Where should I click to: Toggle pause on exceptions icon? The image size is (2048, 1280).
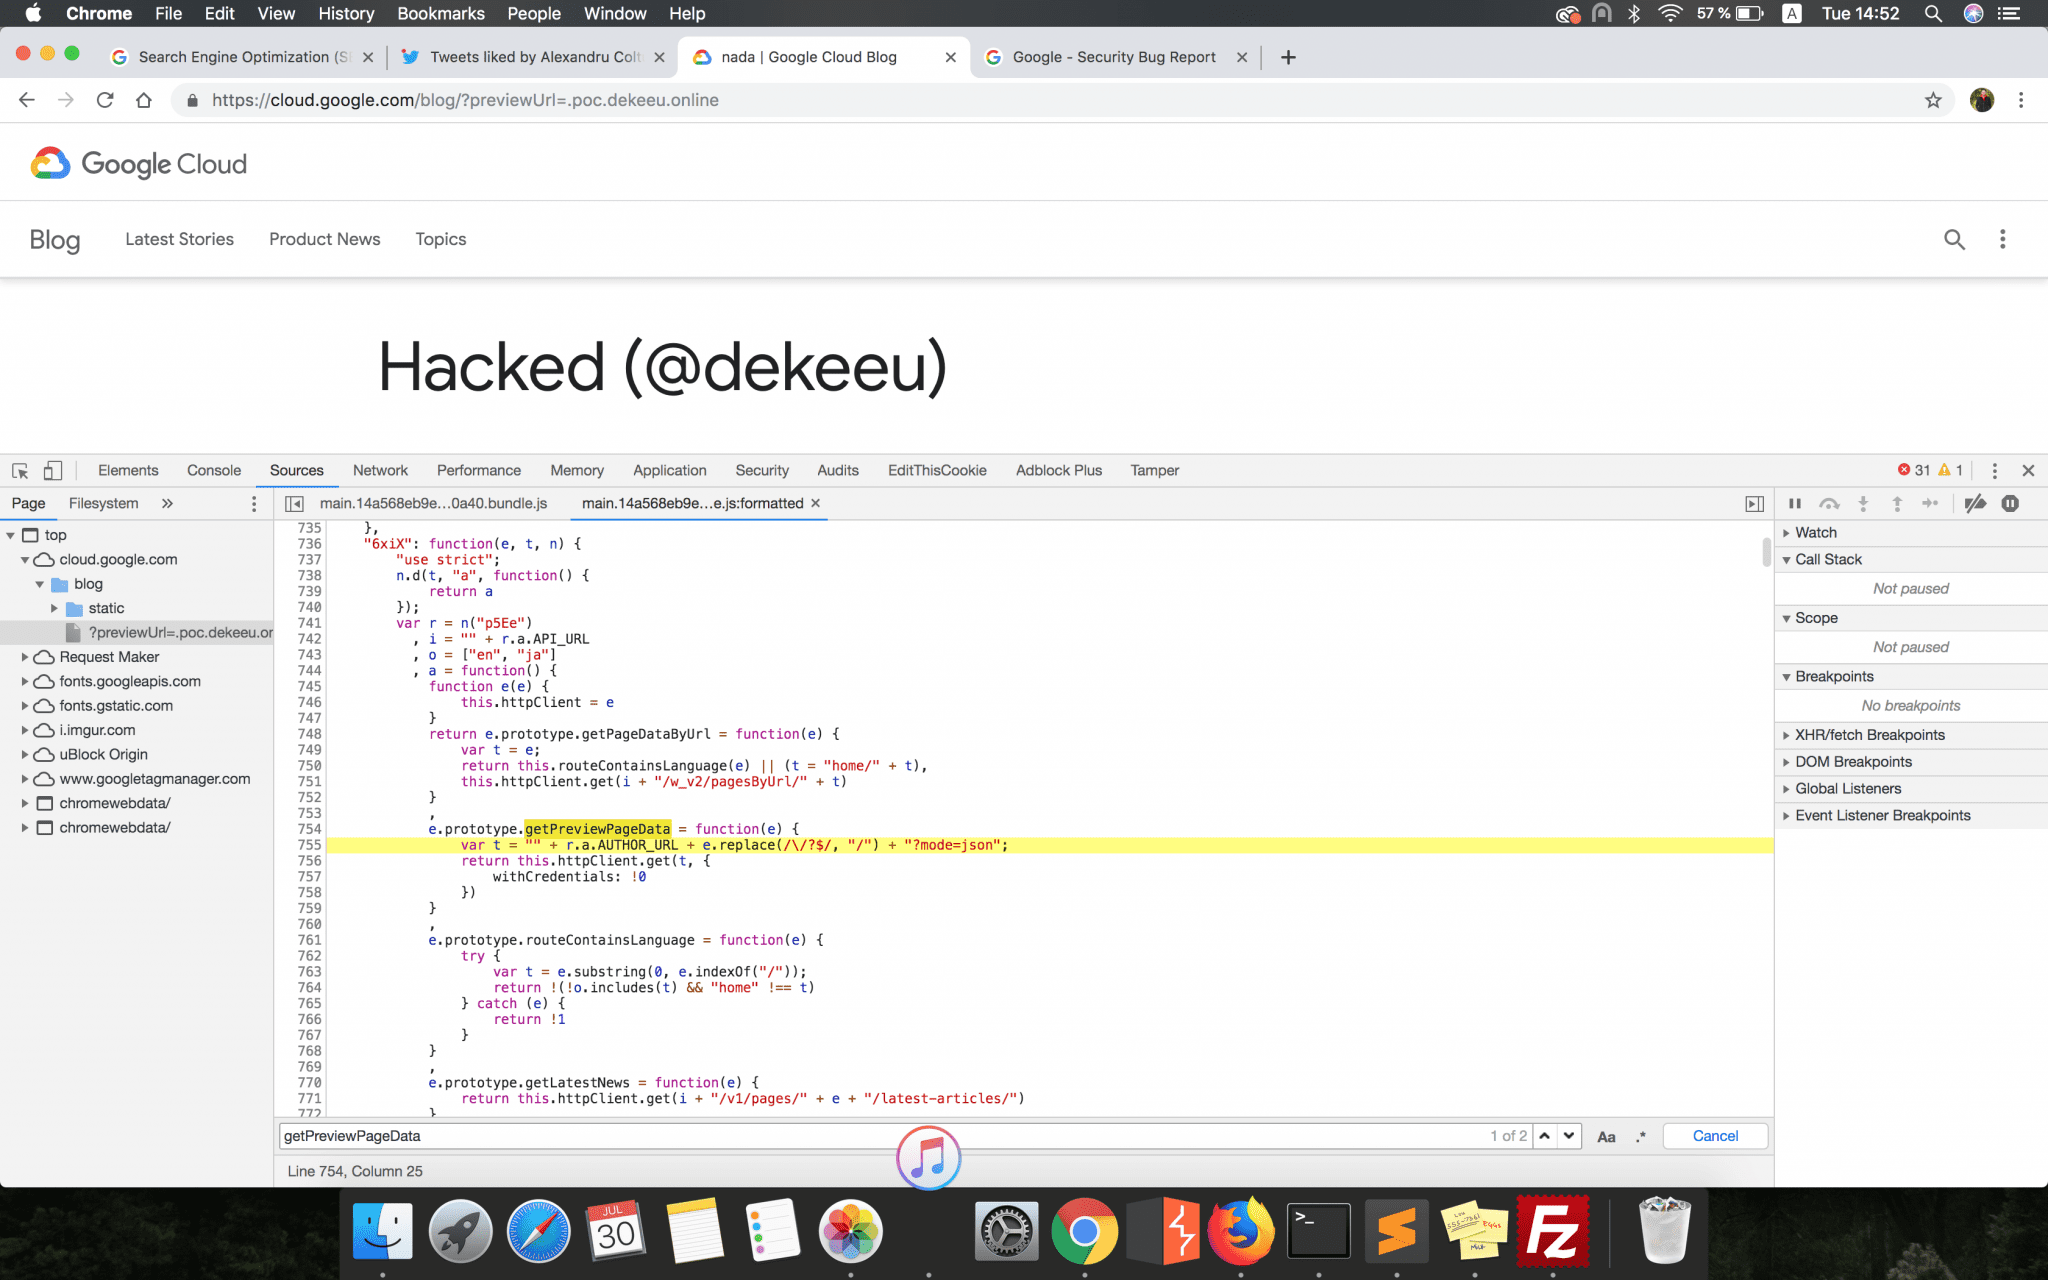[x=2010, y=503]
